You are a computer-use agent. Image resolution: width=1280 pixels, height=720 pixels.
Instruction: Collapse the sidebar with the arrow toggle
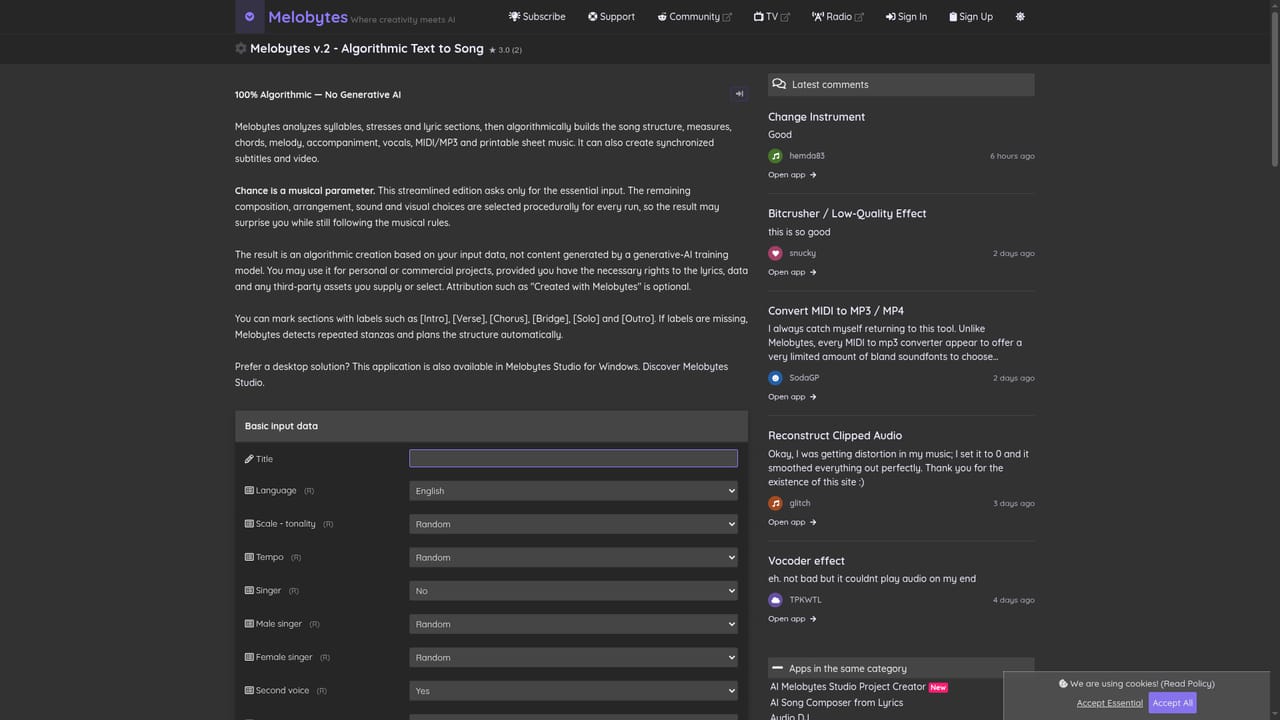pyautogui.click(x=739, y=94)
